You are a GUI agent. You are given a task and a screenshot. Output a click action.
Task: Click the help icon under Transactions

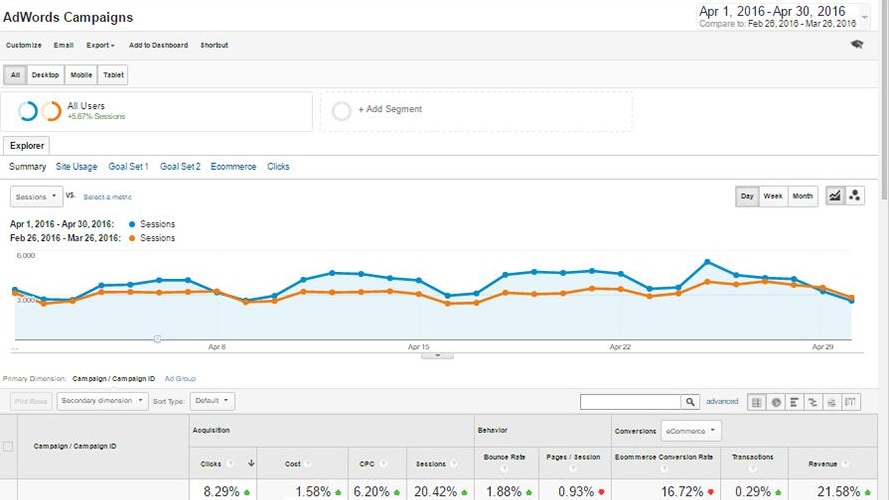click(x=752, y=468)
